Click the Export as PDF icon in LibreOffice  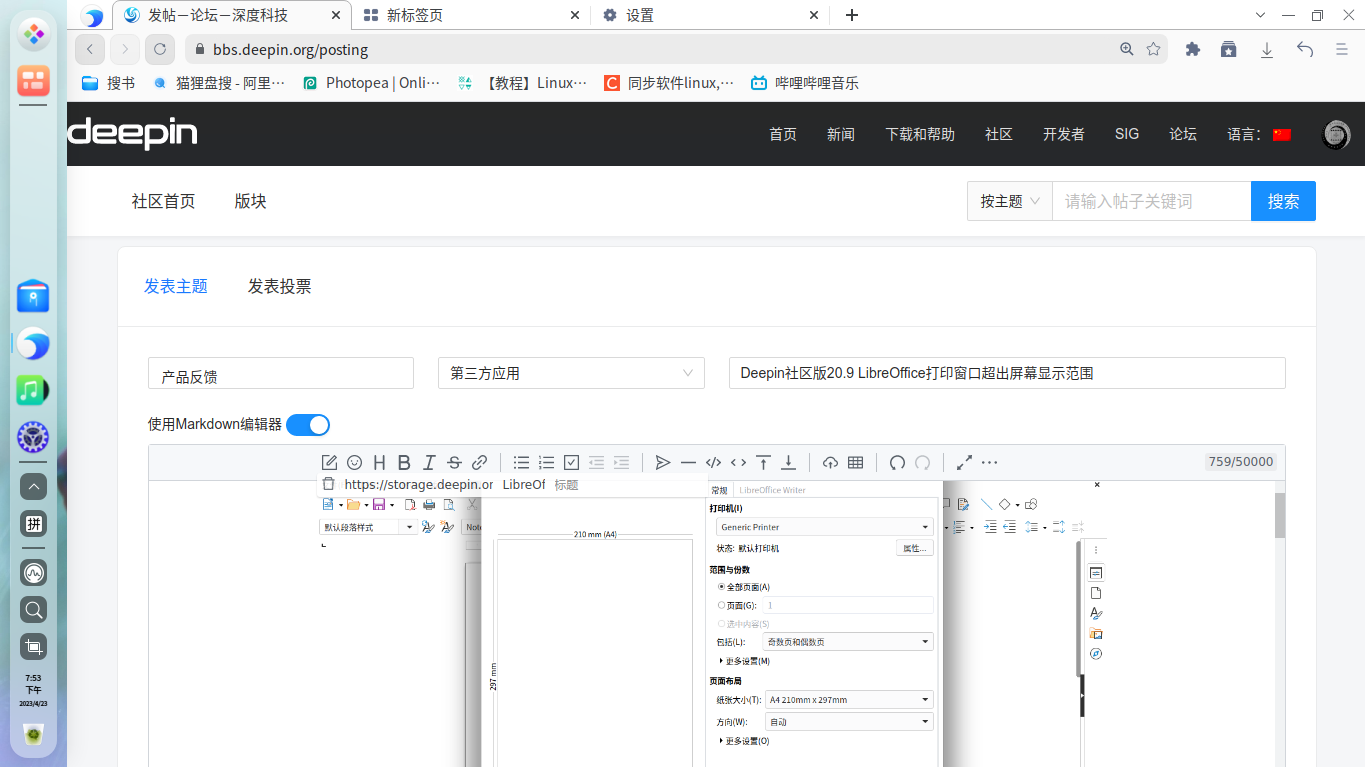[410, 505]
